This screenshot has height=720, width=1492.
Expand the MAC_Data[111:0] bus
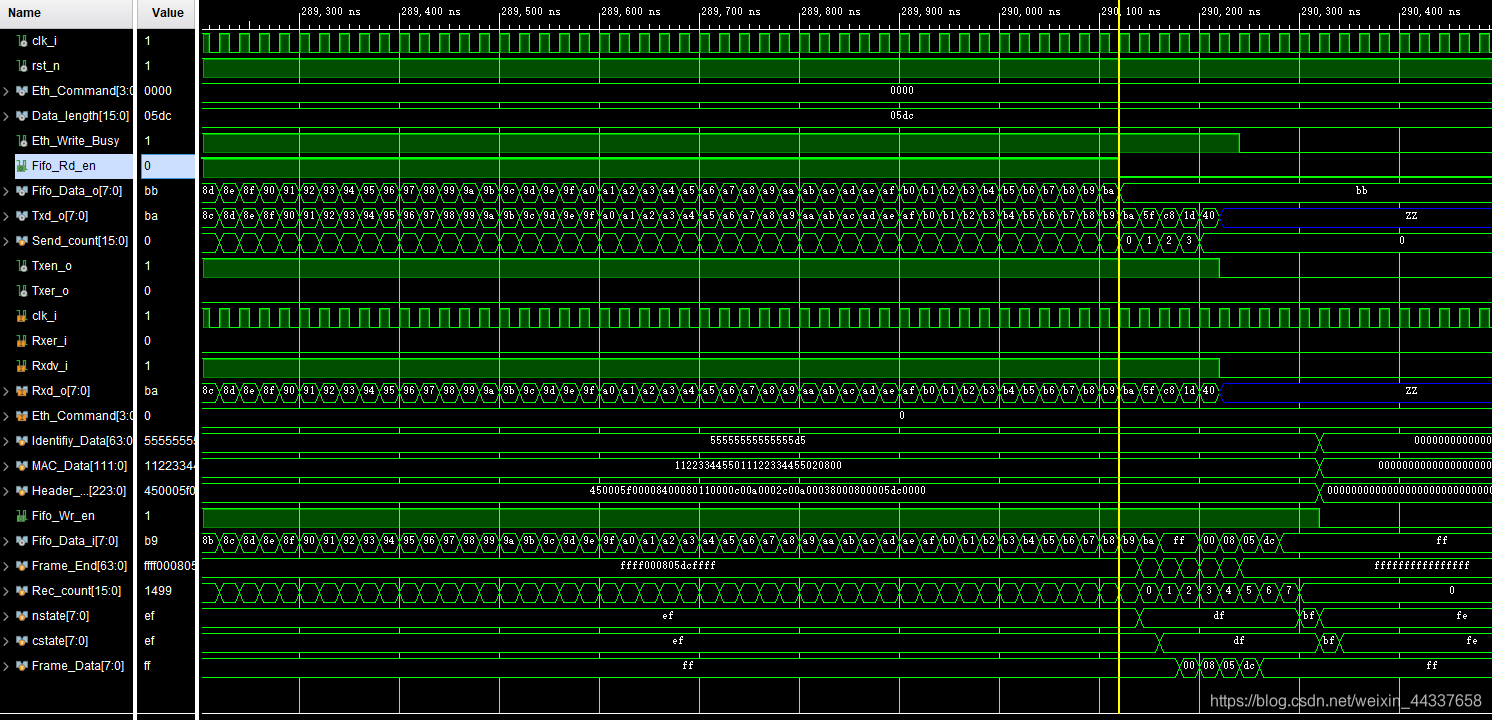(x=7, y=466)
